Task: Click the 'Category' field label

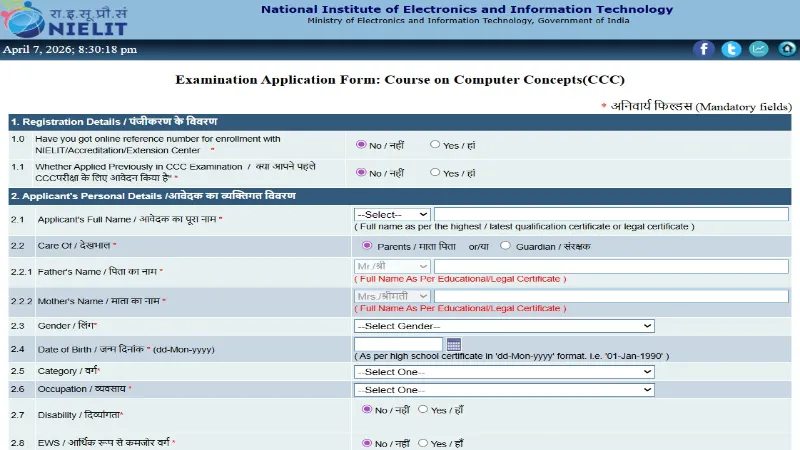Action: (x=68, y=371)
